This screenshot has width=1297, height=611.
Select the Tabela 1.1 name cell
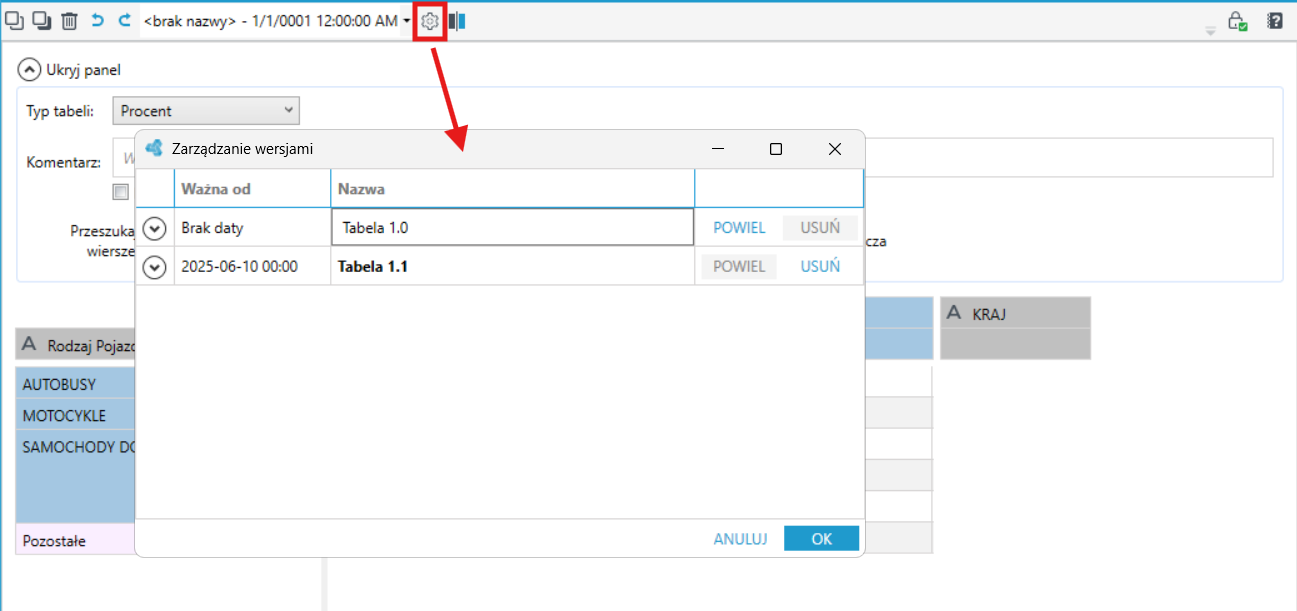coord(512,267)
